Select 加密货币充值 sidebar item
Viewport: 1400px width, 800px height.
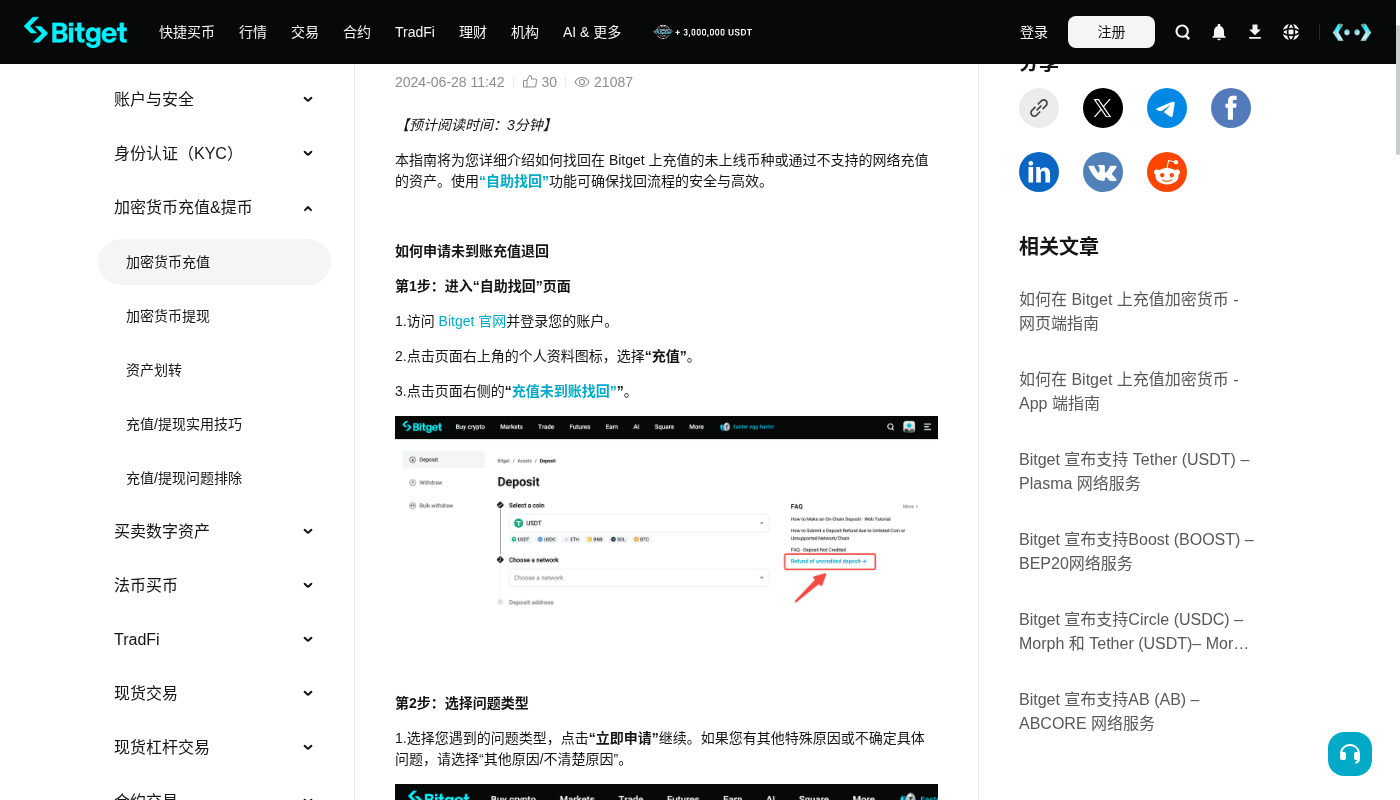(x=214, y=262)
